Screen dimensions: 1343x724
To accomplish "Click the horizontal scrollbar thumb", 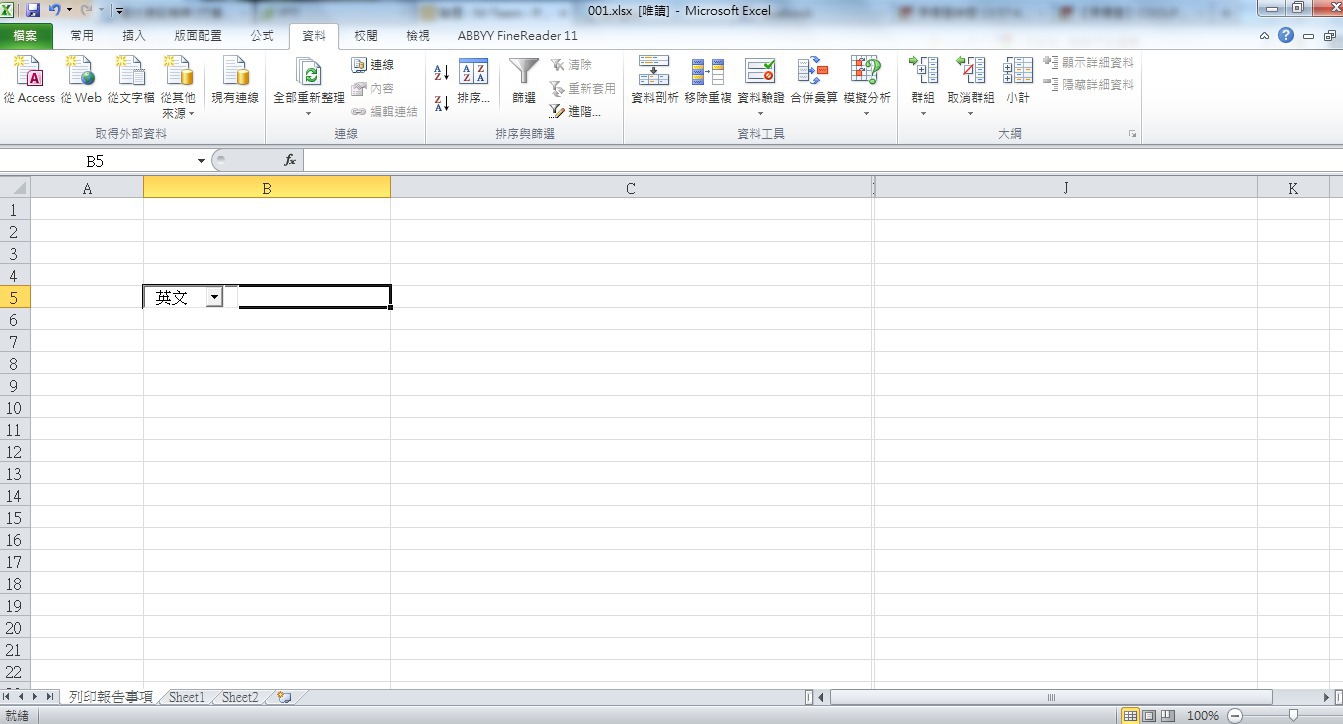I will coord(1051,697).
